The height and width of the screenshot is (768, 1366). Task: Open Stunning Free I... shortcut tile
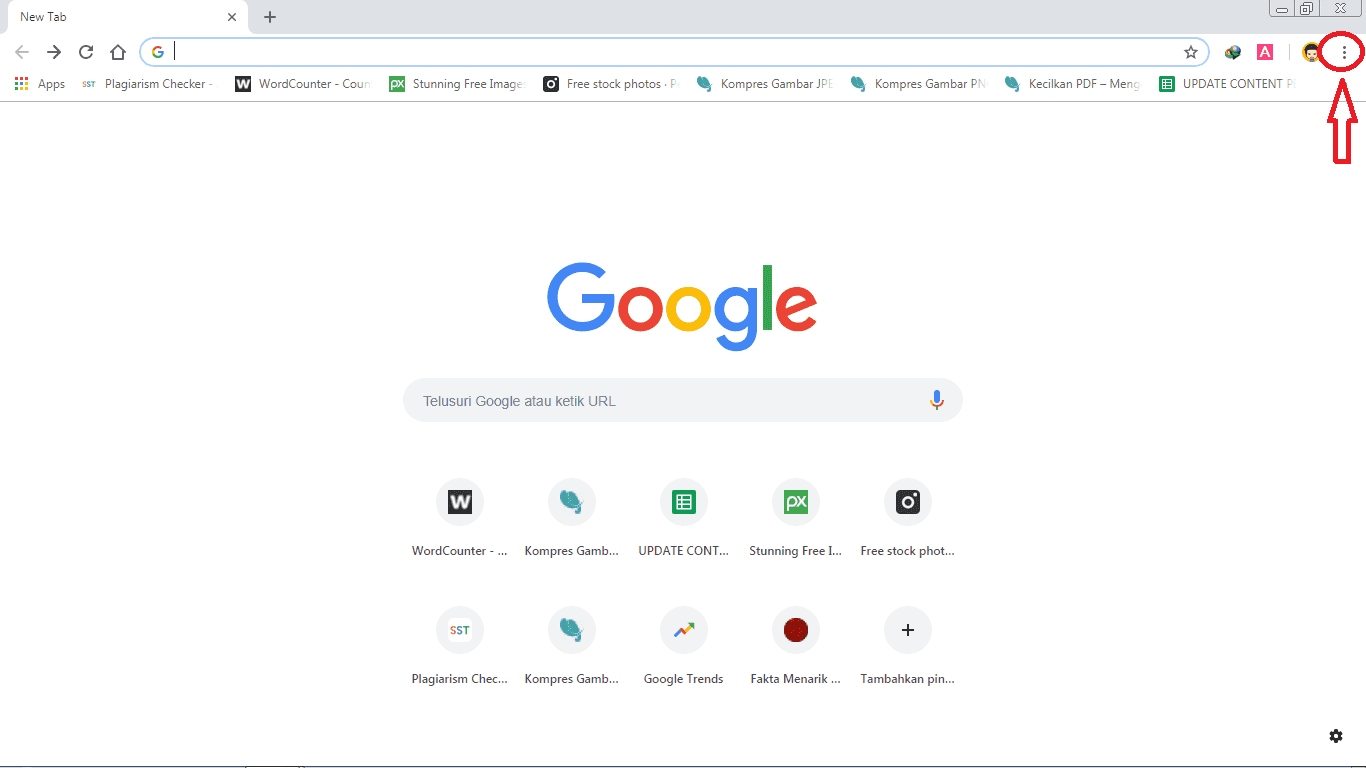(x=796, y=519)
